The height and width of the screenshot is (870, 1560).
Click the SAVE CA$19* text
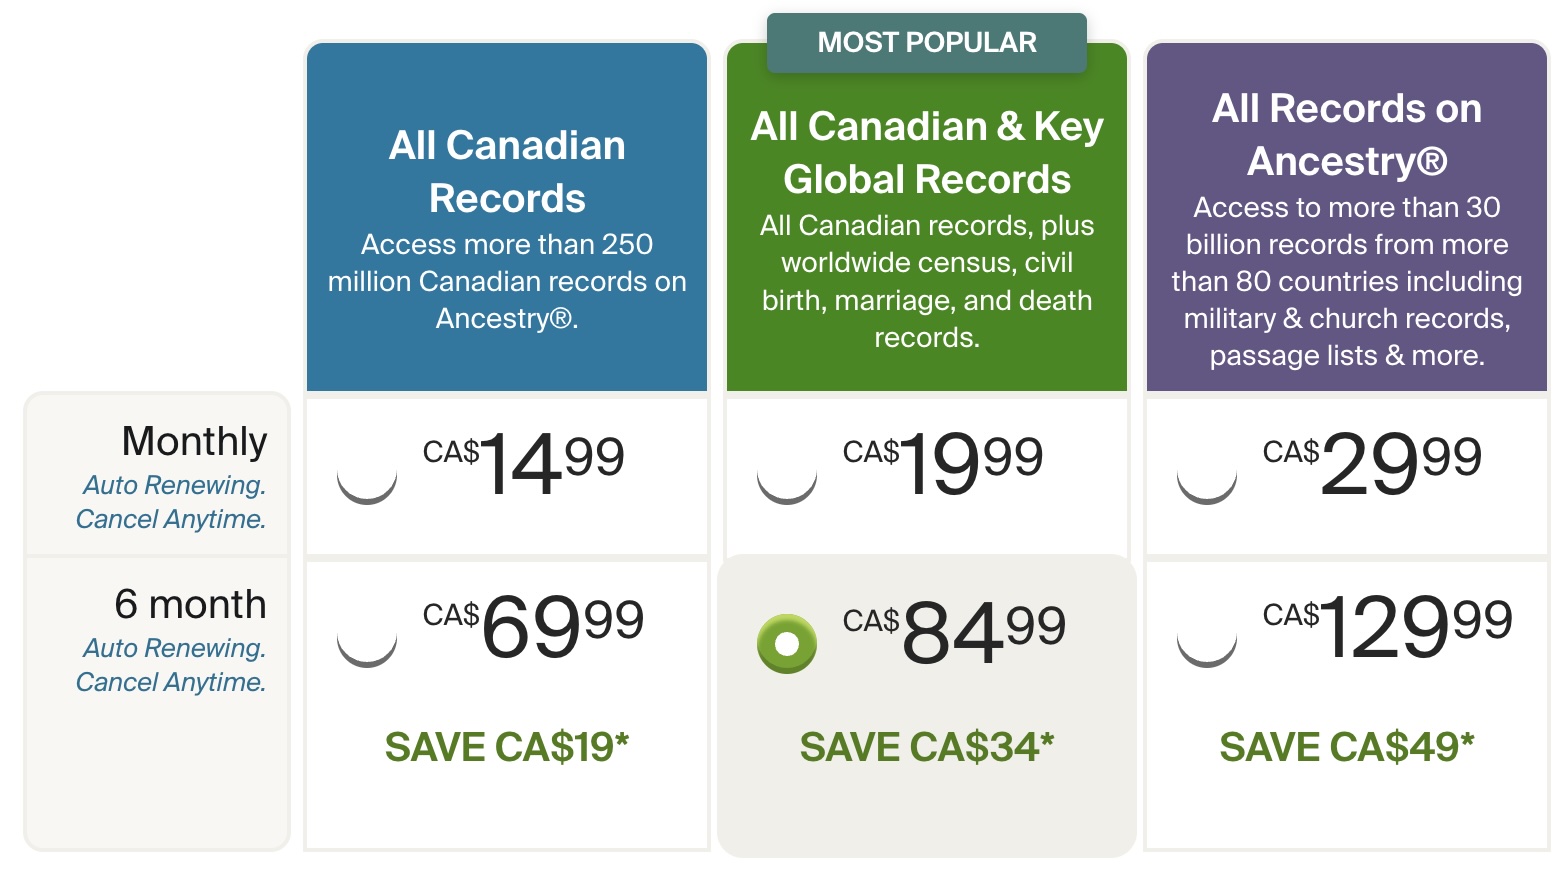pos(507,747)
